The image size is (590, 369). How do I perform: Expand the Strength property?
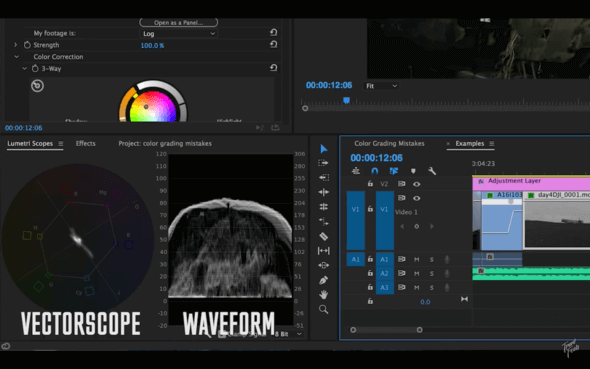coord(15,45)
